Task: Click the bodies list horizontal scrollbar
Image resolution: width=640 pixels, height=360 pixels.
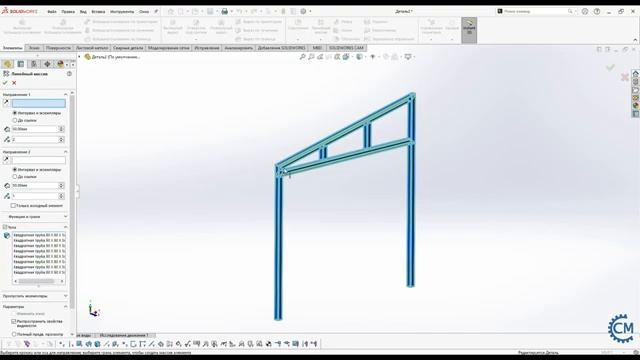Action: tap(38, 281)
